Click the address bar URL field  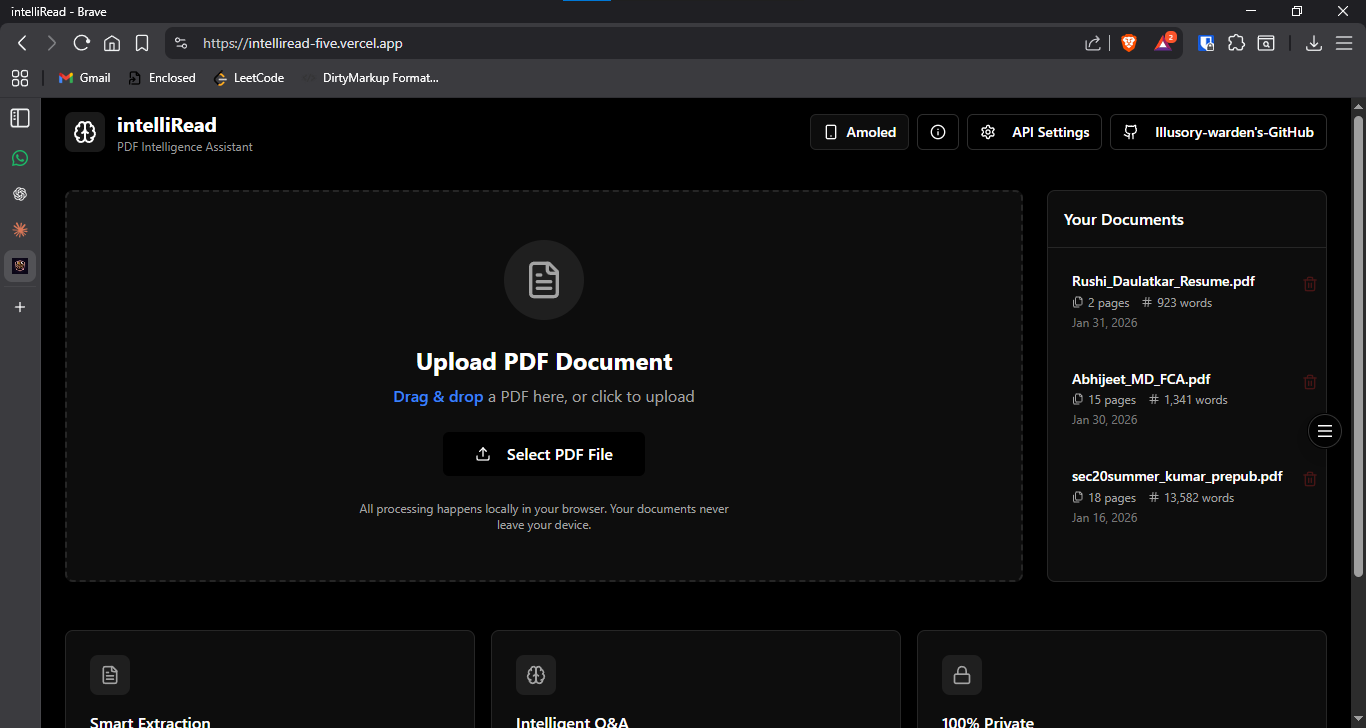[600, 43]
